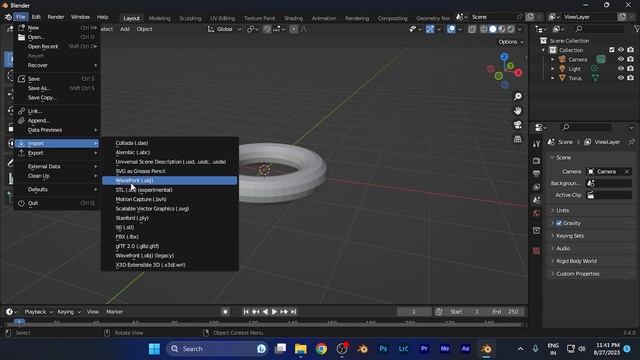Screen dimensions: 640x360
Task: Open File Explorer from the taskbar
Action: (x=301, y=349)
